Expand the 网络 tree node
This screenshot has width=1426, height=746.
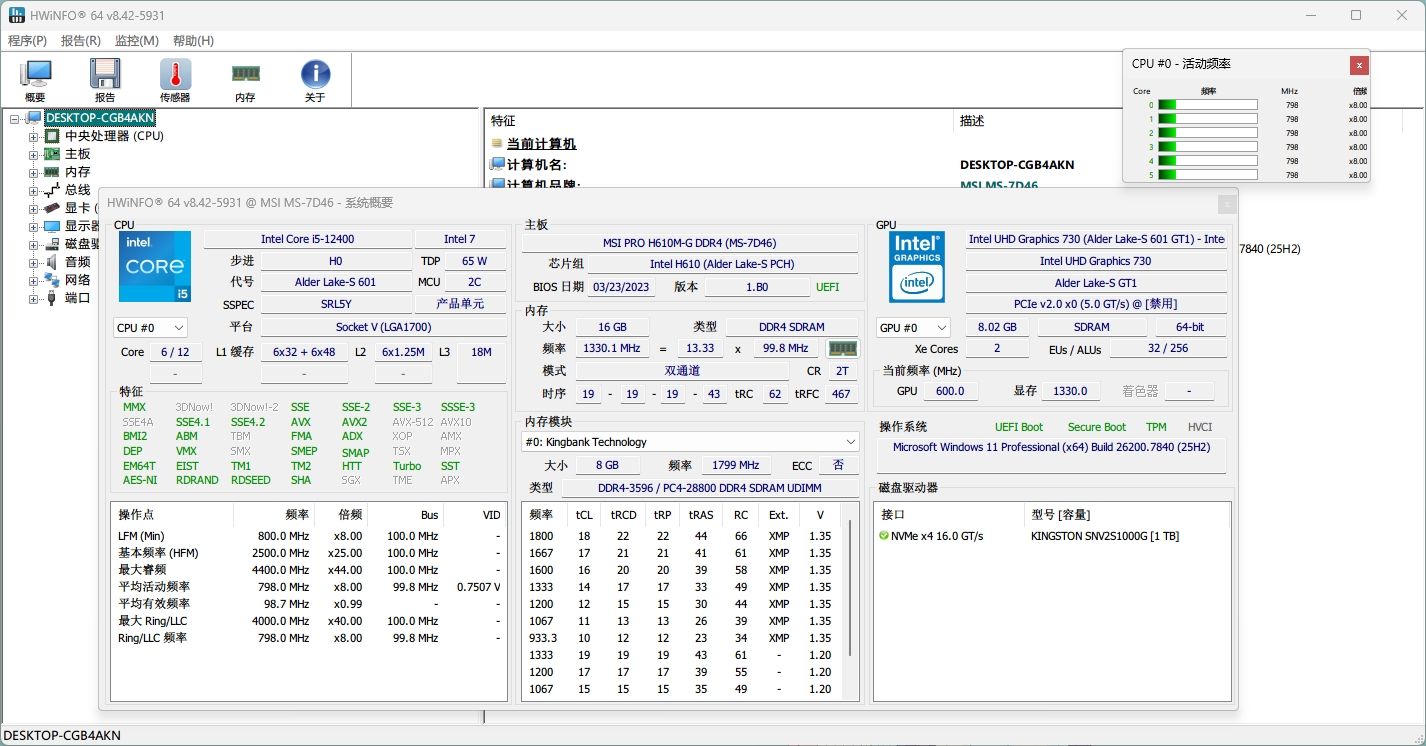[33, 281]
